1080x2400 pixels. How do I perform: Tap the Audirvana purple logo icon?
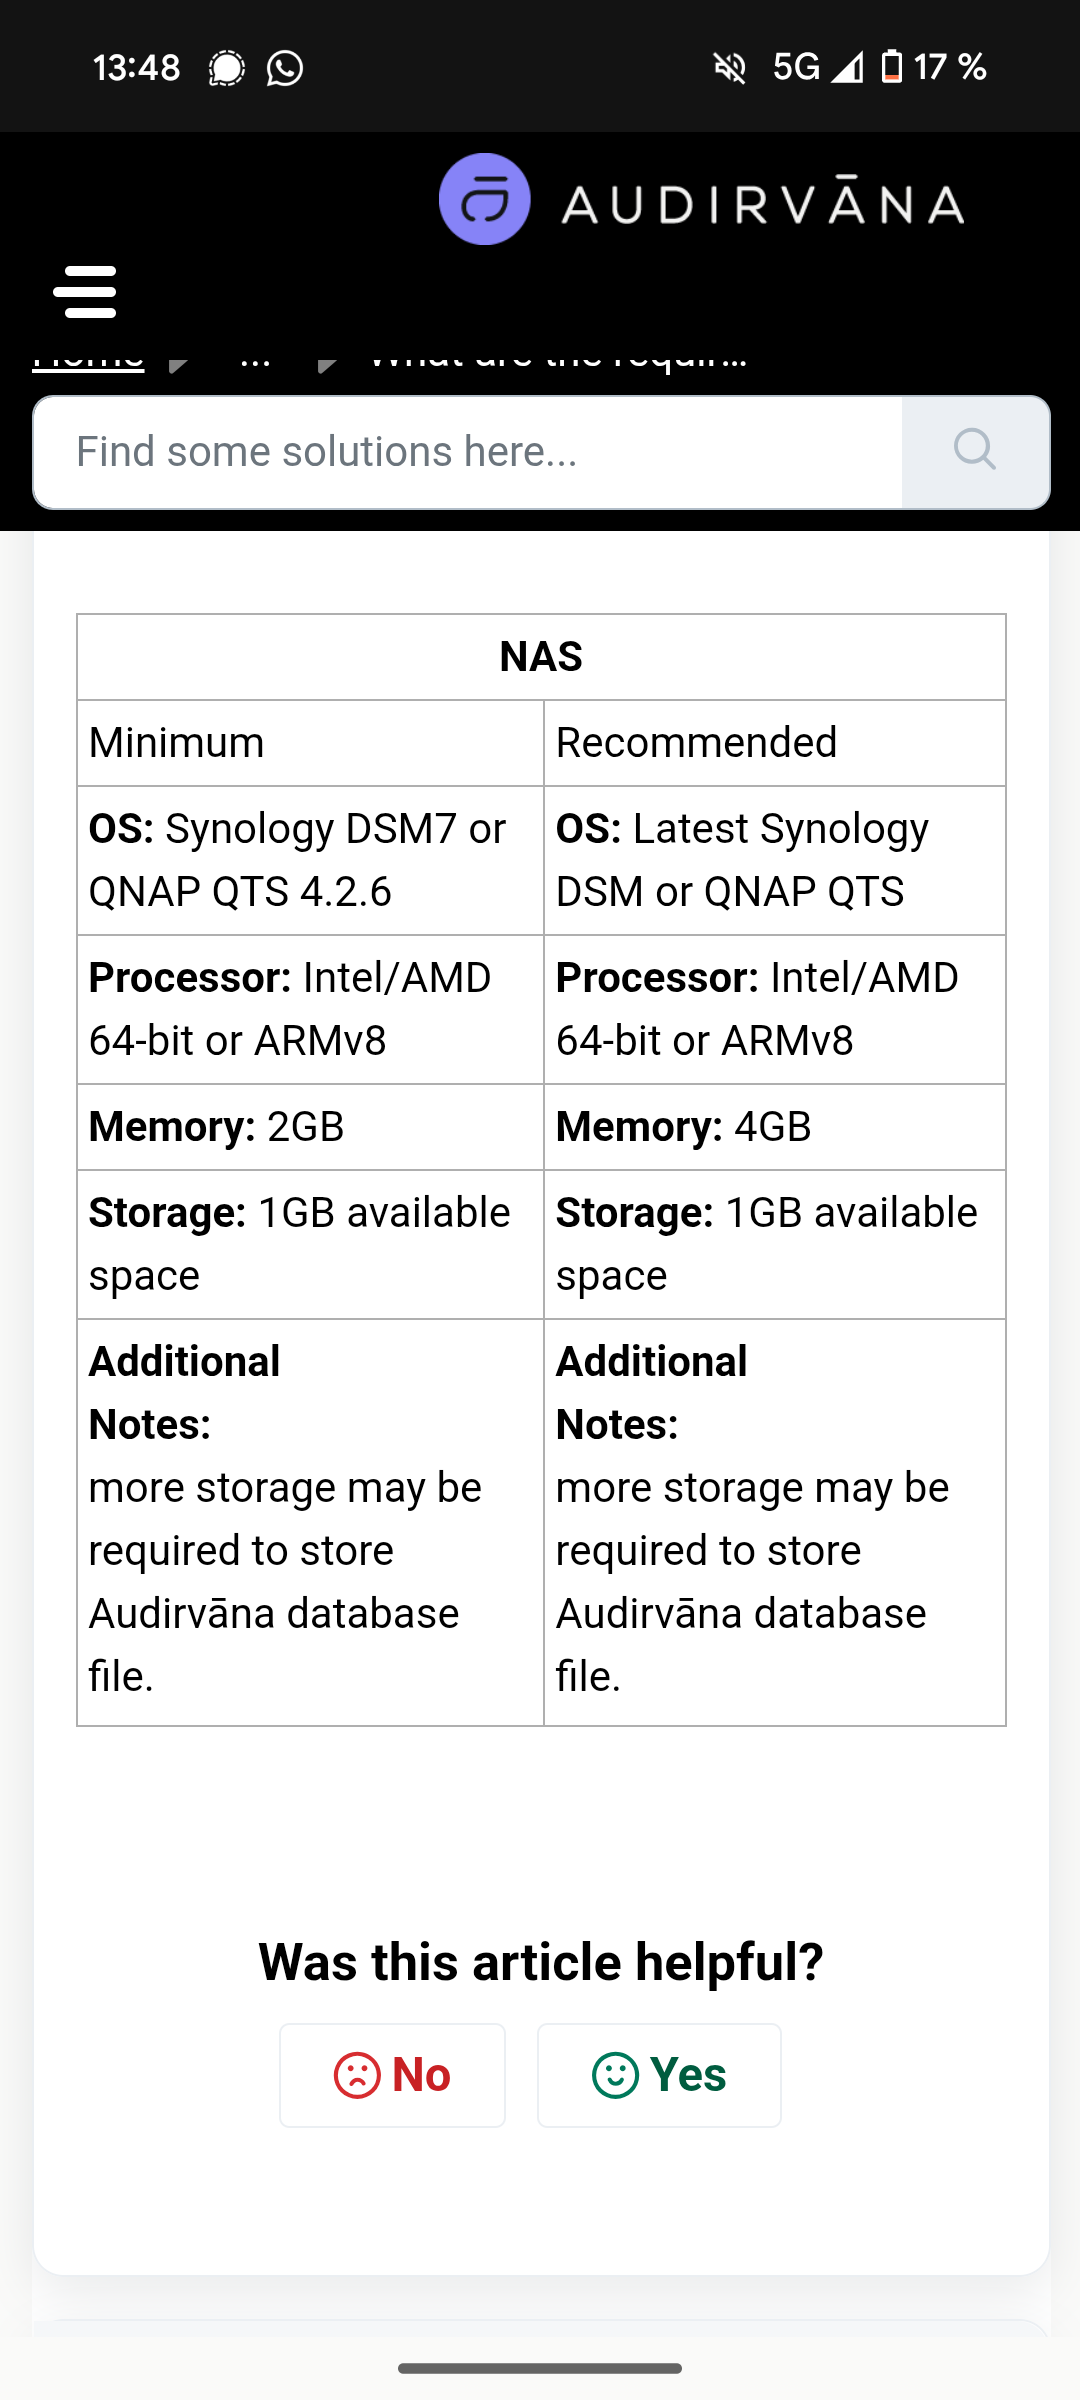point(485,199)
